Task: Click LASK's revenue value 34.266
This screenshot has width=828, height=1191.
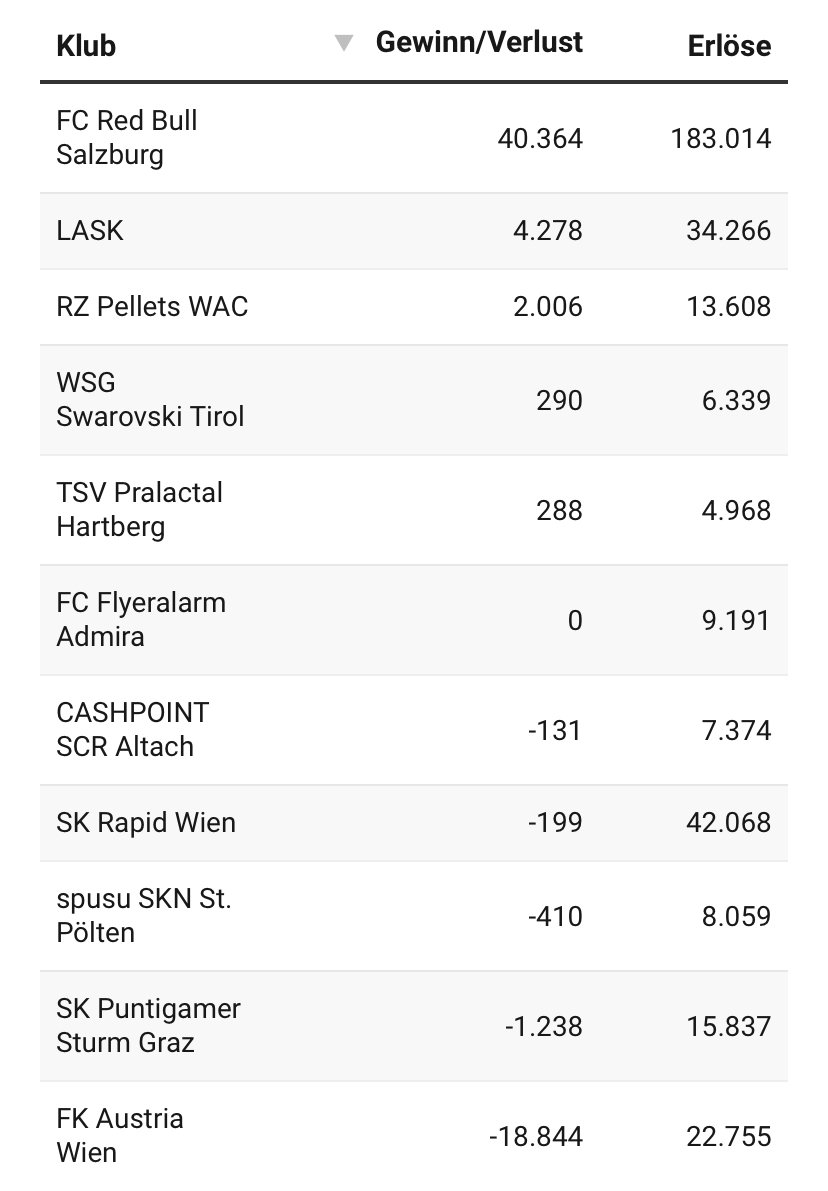Action: [x=728, y=231]
